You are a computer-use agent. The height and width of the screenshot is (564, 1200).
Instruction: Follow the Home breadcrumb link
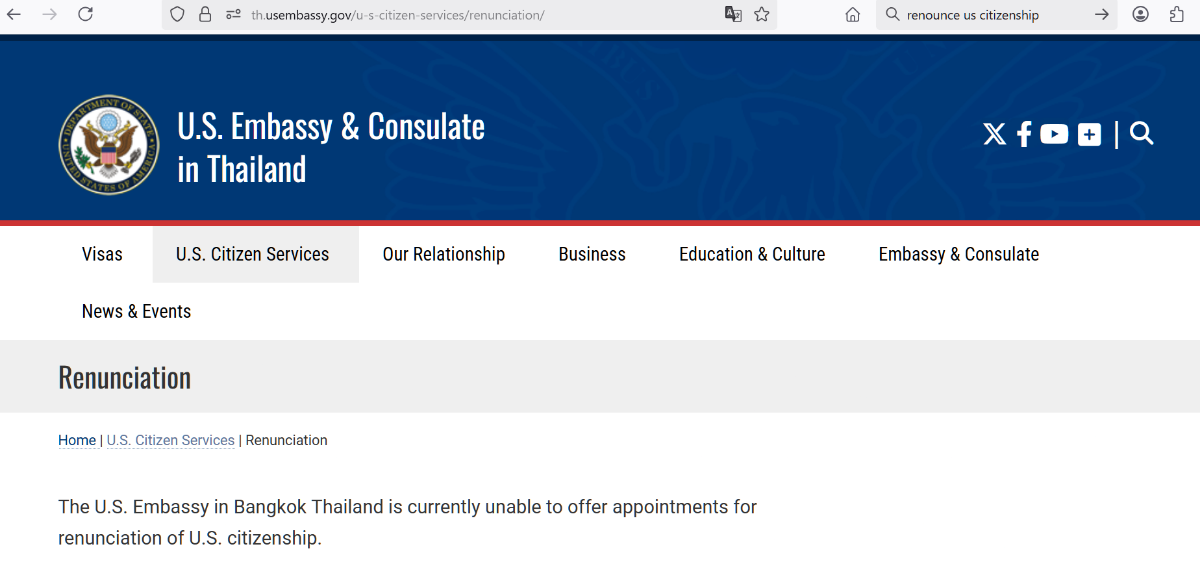pos(77,440)
